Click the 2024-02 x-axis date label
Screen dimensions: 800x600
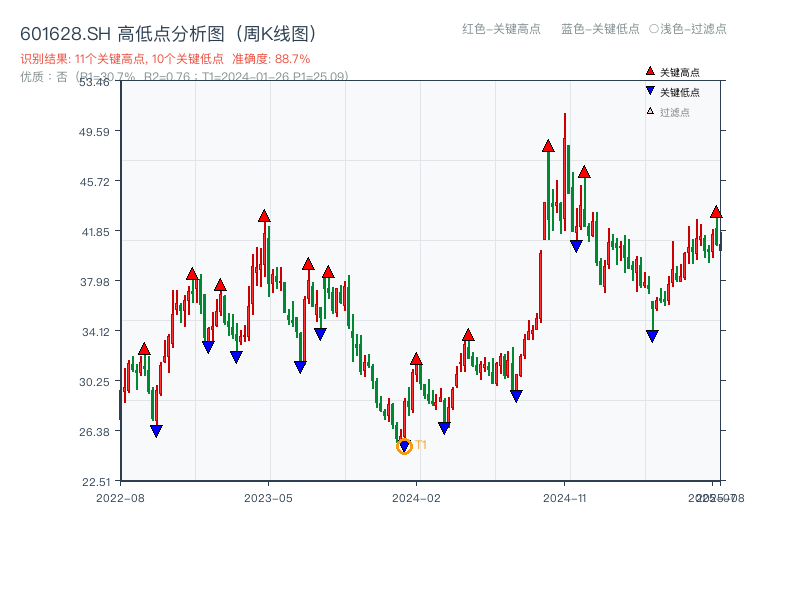416,498
